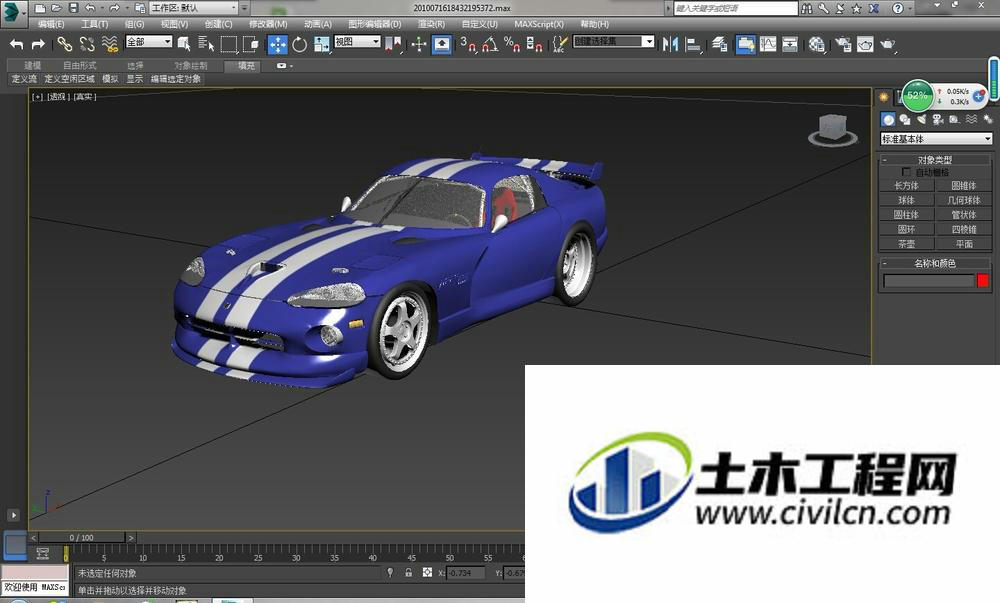Toggle the Window/Crossing selection mode
Screen dimensions: 1000x603
(x=251, y=44)
